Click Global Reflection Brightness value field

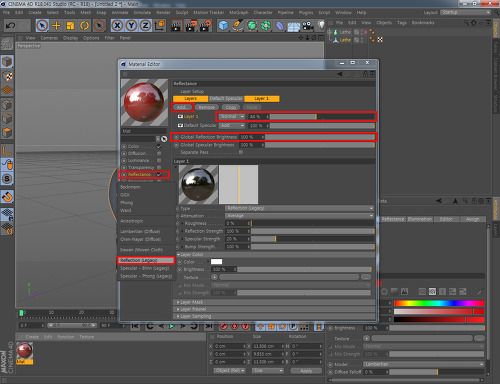tap(252, 137)
